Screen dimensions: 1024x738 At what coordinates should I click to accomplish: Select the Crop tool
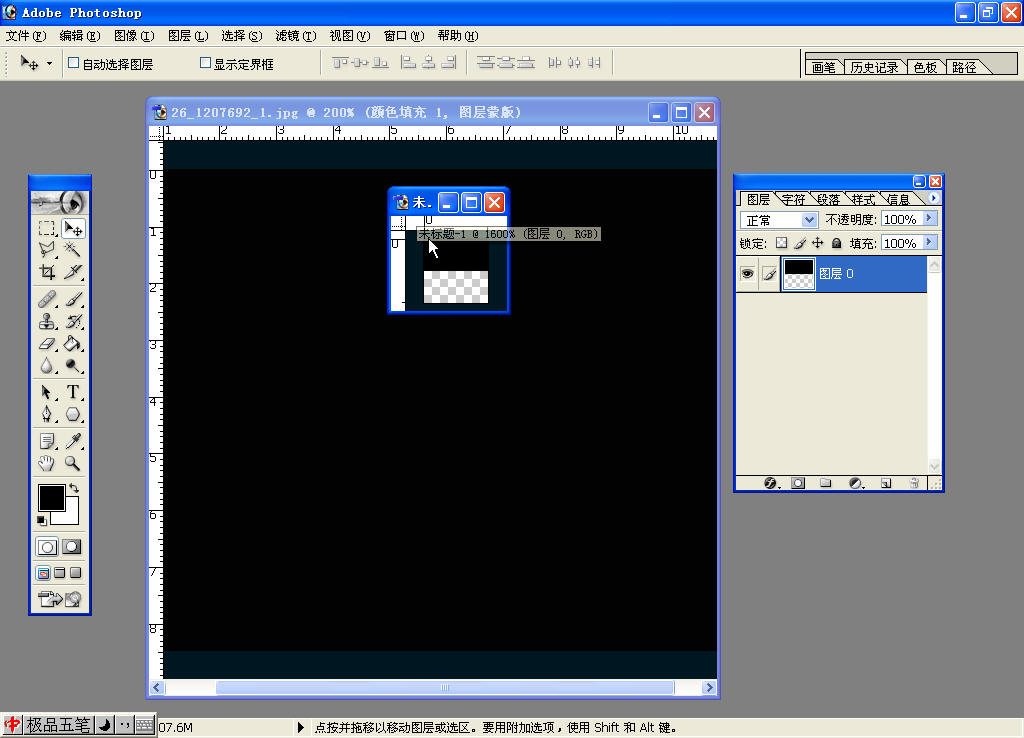pos(46,271)
